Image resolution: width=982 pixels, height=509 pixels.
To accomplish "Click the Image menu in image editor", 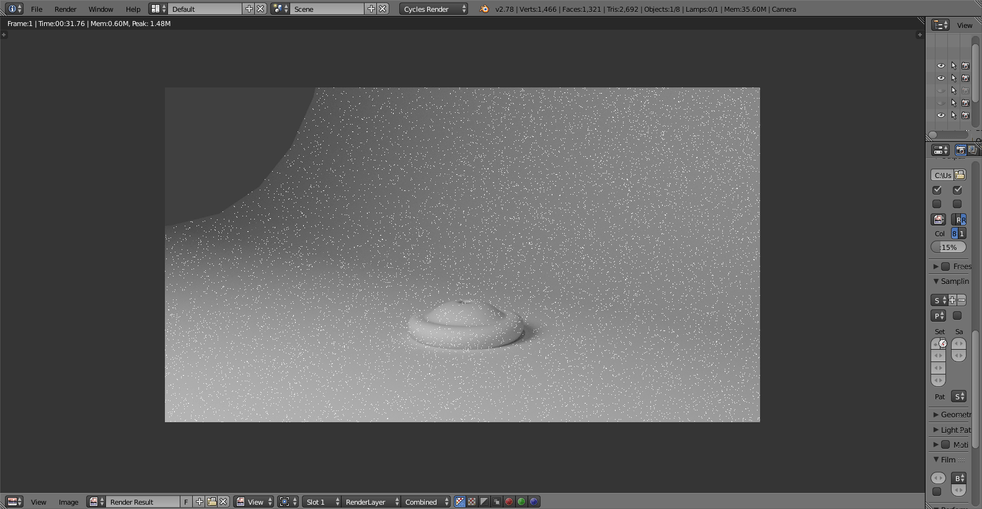I will [68, 502].
